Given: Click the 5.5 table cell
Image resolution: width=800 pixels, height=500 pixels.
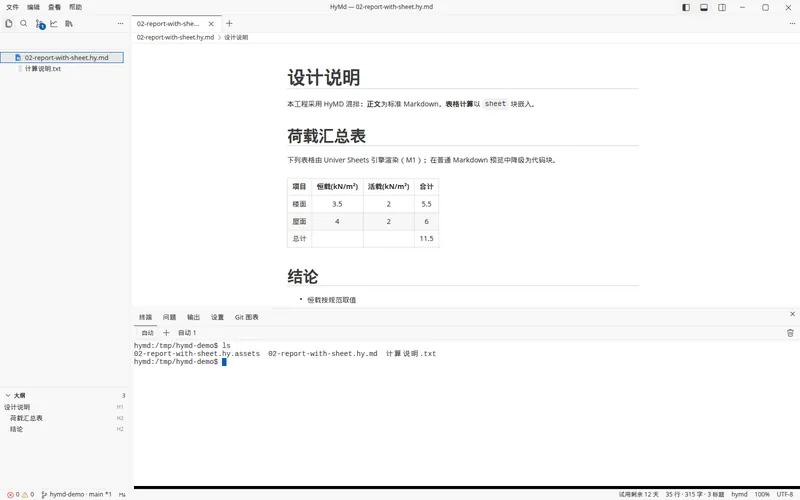Looking at the screenshot, I should tap(427, 204).
